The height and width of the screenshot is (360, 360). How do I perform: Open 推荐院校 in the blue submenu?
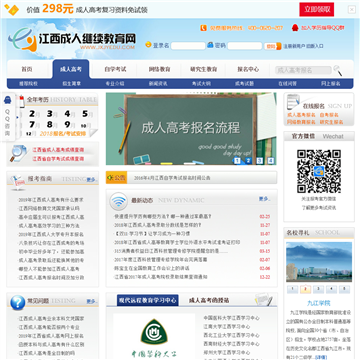[x=28, y=84]
